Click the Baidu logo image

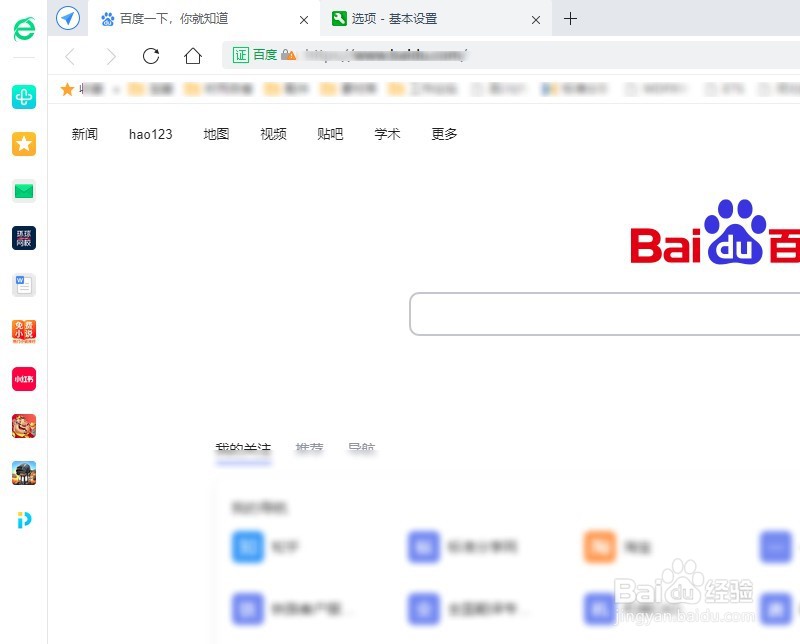tap(715, 232)
